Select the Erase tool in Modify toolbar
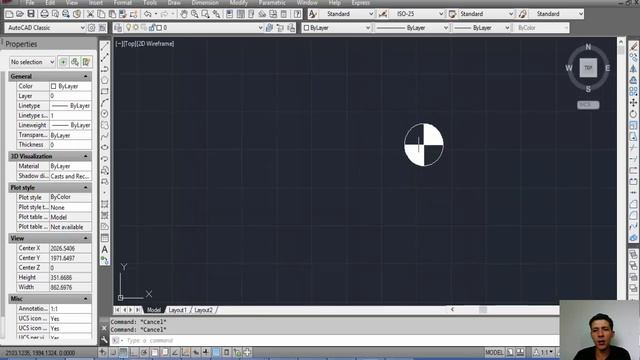 pyautogui.click(x=633, y=46)
